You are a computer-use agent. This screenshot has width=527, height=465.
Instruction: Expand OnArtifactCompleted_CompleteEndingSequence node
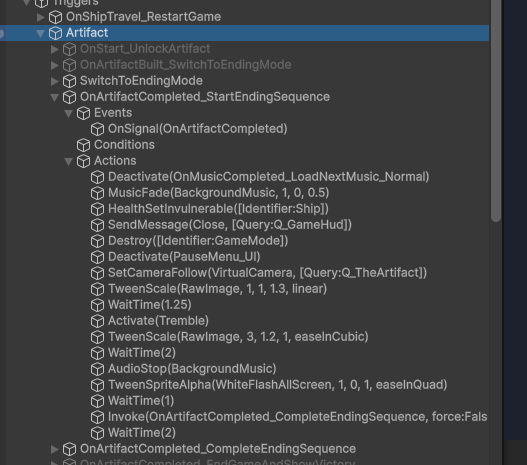[54, 449]
